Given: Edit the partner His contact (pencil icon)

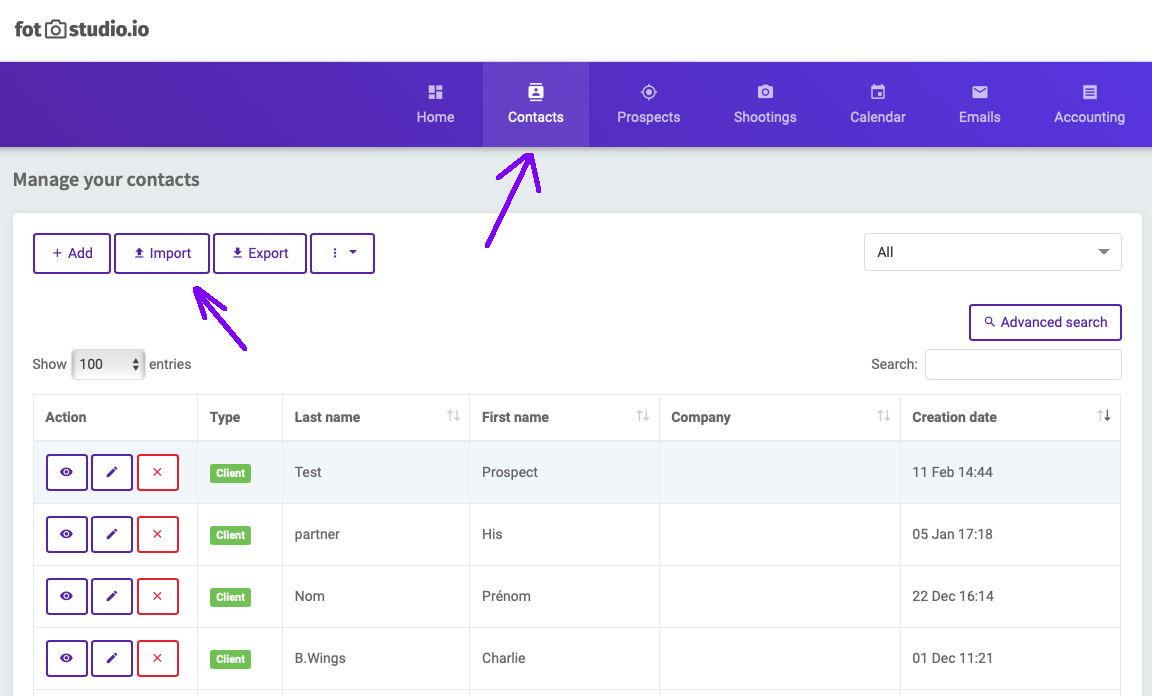Looking at the screenshot, I should 112,534.
